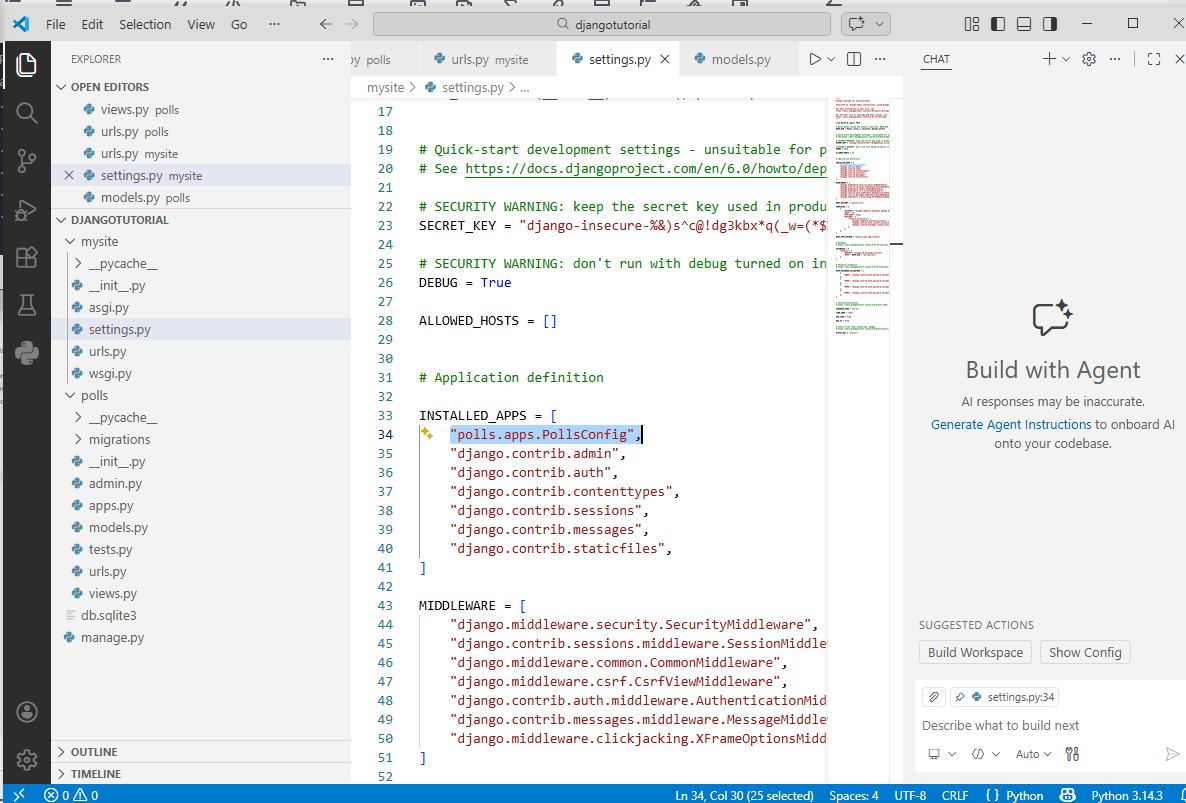The width and height of the screenshot is (1186, 803).
Task: Open the Manage gear menu
Action: pyautogui.click(x=26, y=760)
